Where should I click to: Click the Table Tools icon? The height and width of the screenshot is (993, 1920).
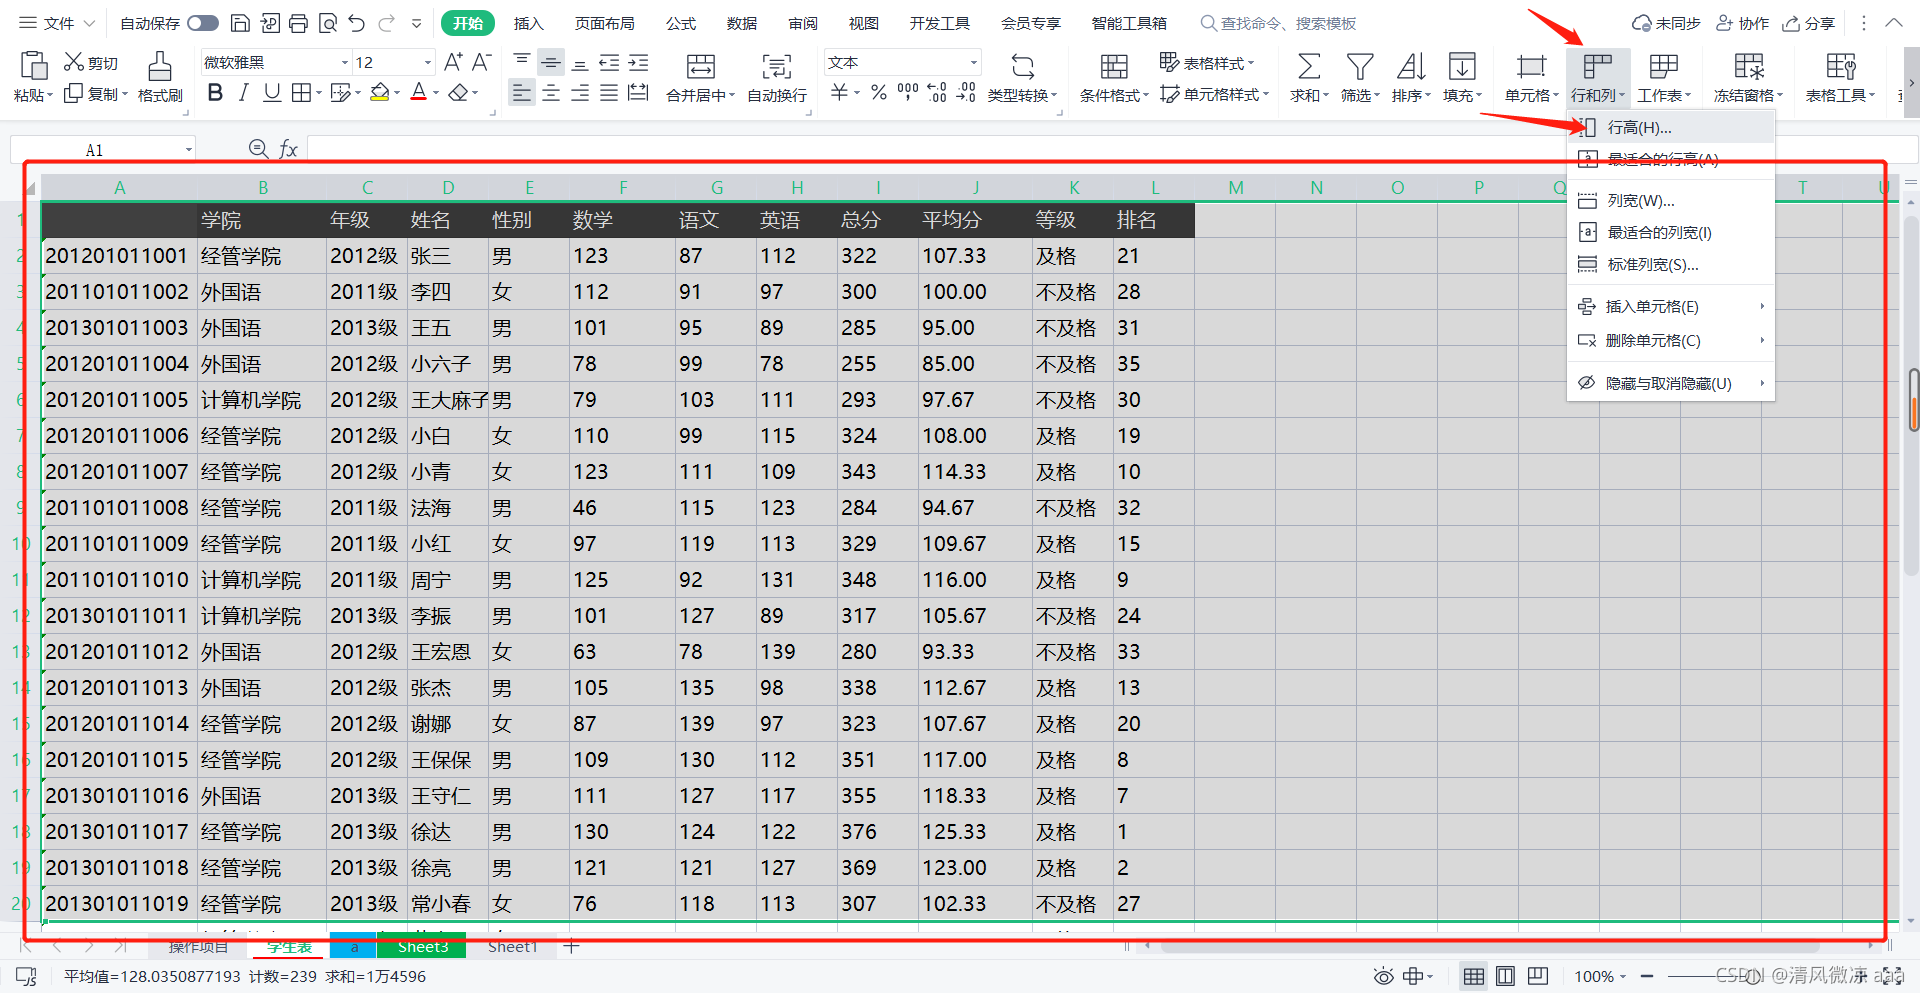pos(1840,66)
